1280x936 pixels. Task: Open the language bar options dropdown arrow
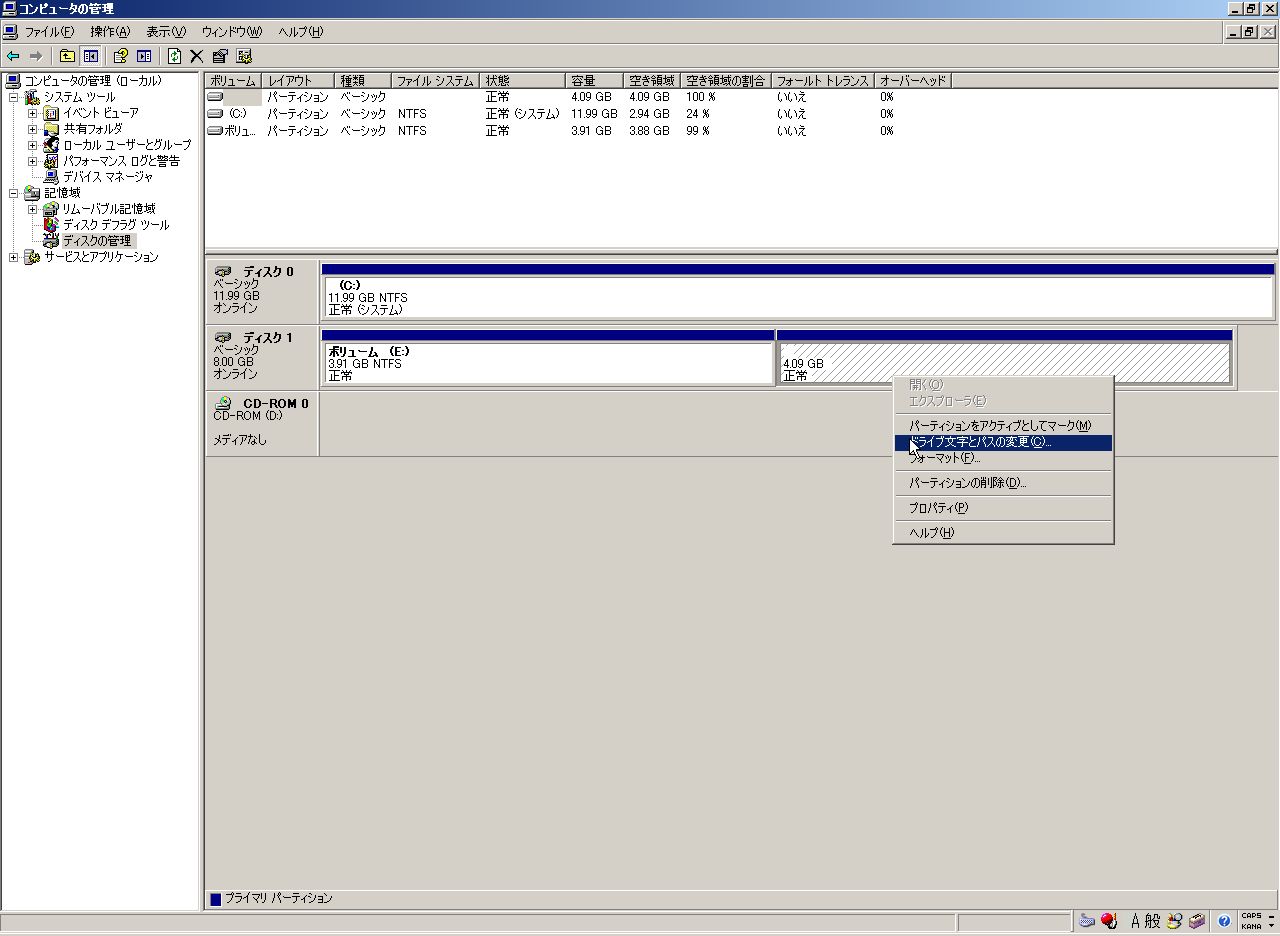(1271, 926)
